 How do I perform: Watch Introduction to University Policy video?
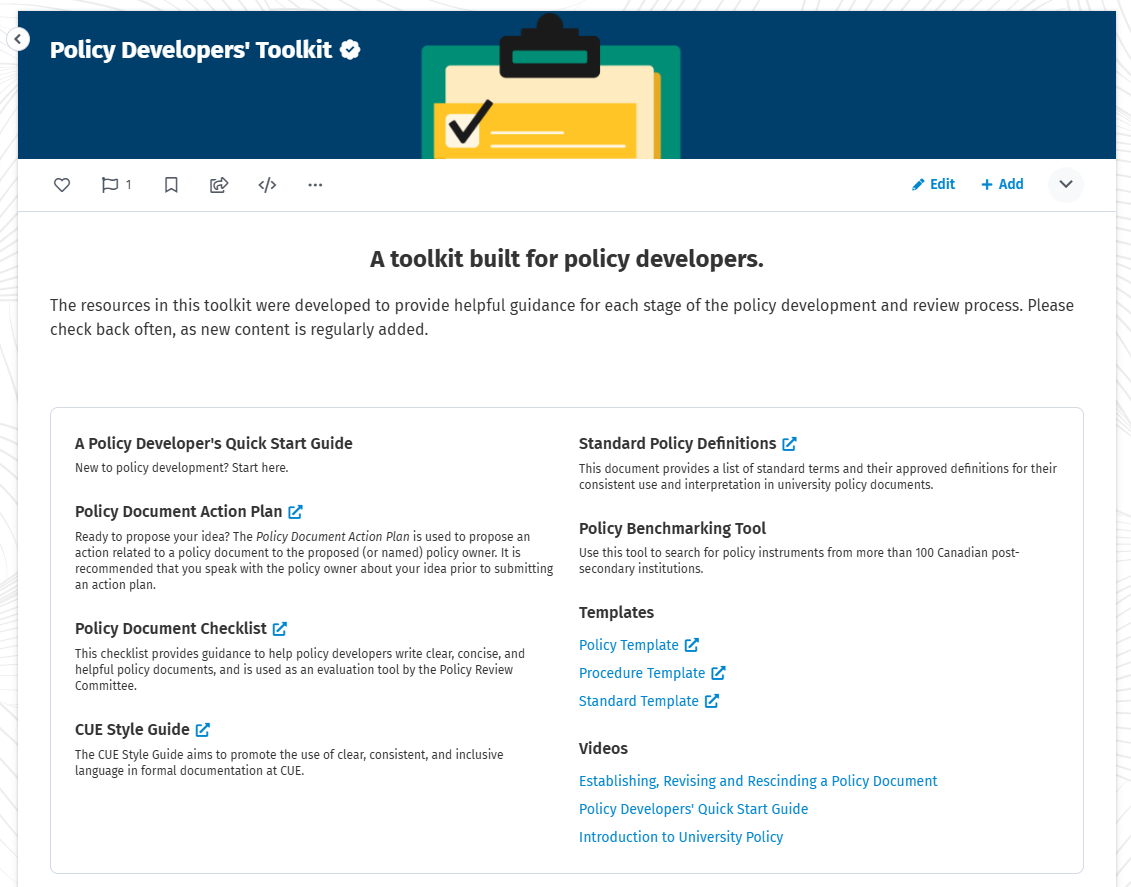tap(681, 837)
